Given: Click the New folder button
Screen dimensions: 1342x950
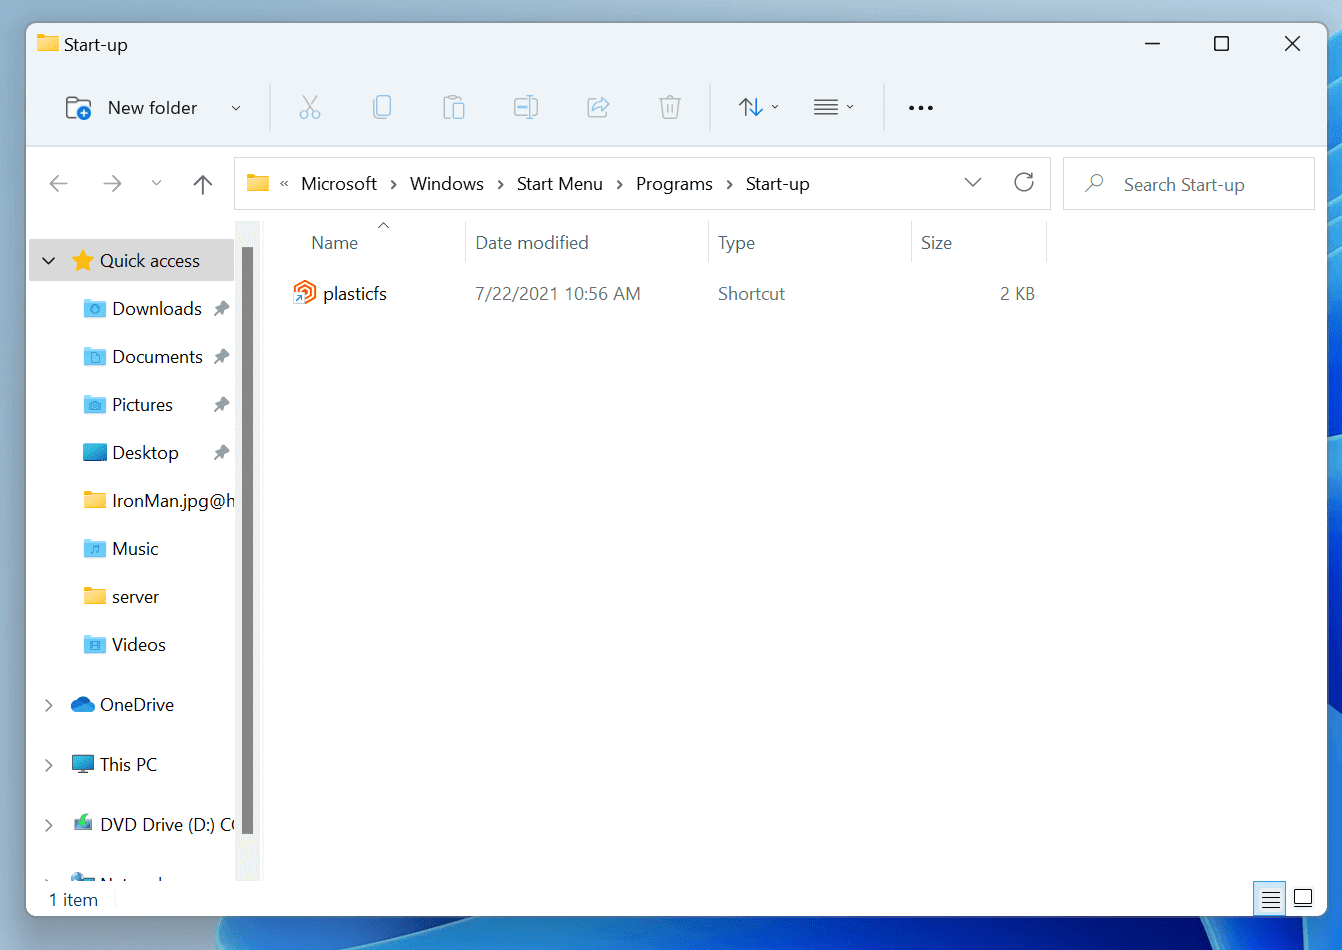Looking at the screenshot, I should pos(131,108).
